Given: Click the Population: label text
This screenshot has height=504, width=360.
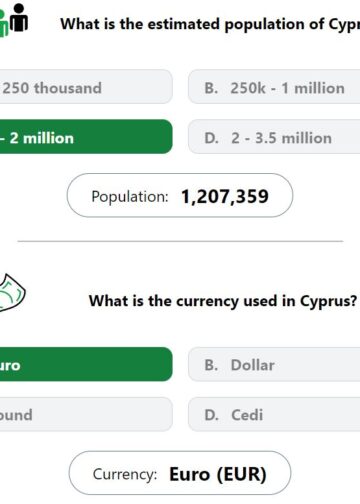Looking at the screenshot, I should pos(130,196).
